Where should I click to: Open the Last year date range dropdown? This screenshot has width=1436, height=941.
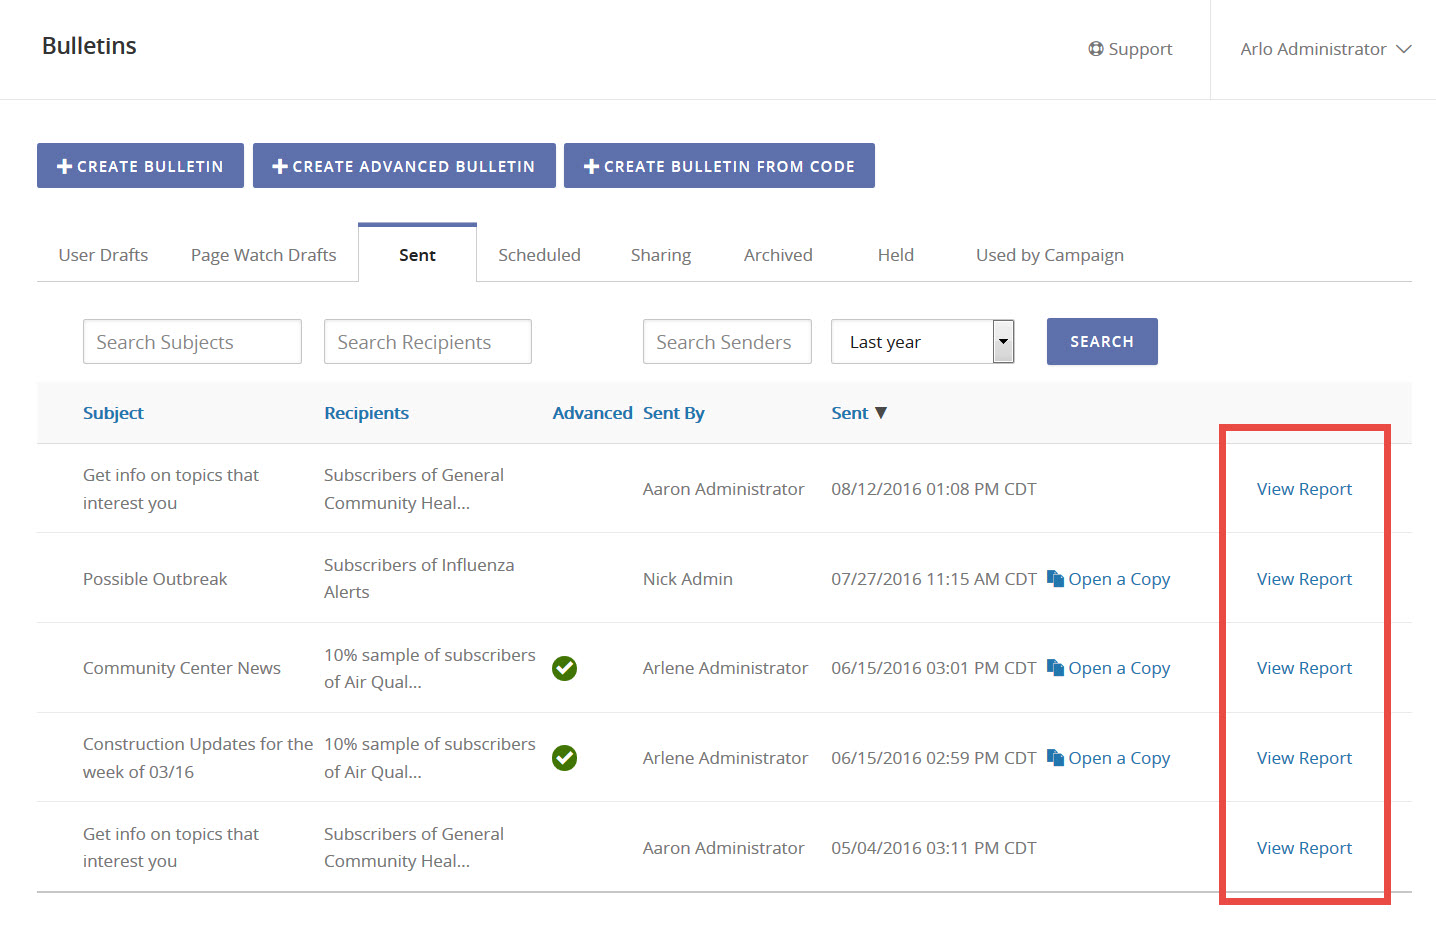tap(1002, 341)
